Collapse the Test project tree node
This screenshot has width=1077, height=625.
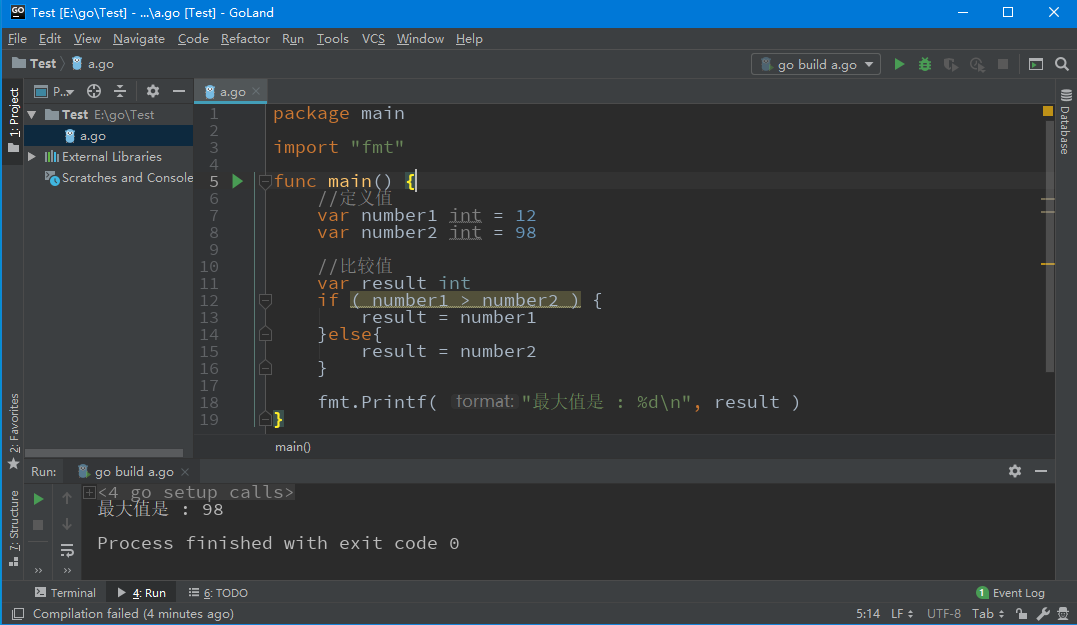tap(31, 114)
